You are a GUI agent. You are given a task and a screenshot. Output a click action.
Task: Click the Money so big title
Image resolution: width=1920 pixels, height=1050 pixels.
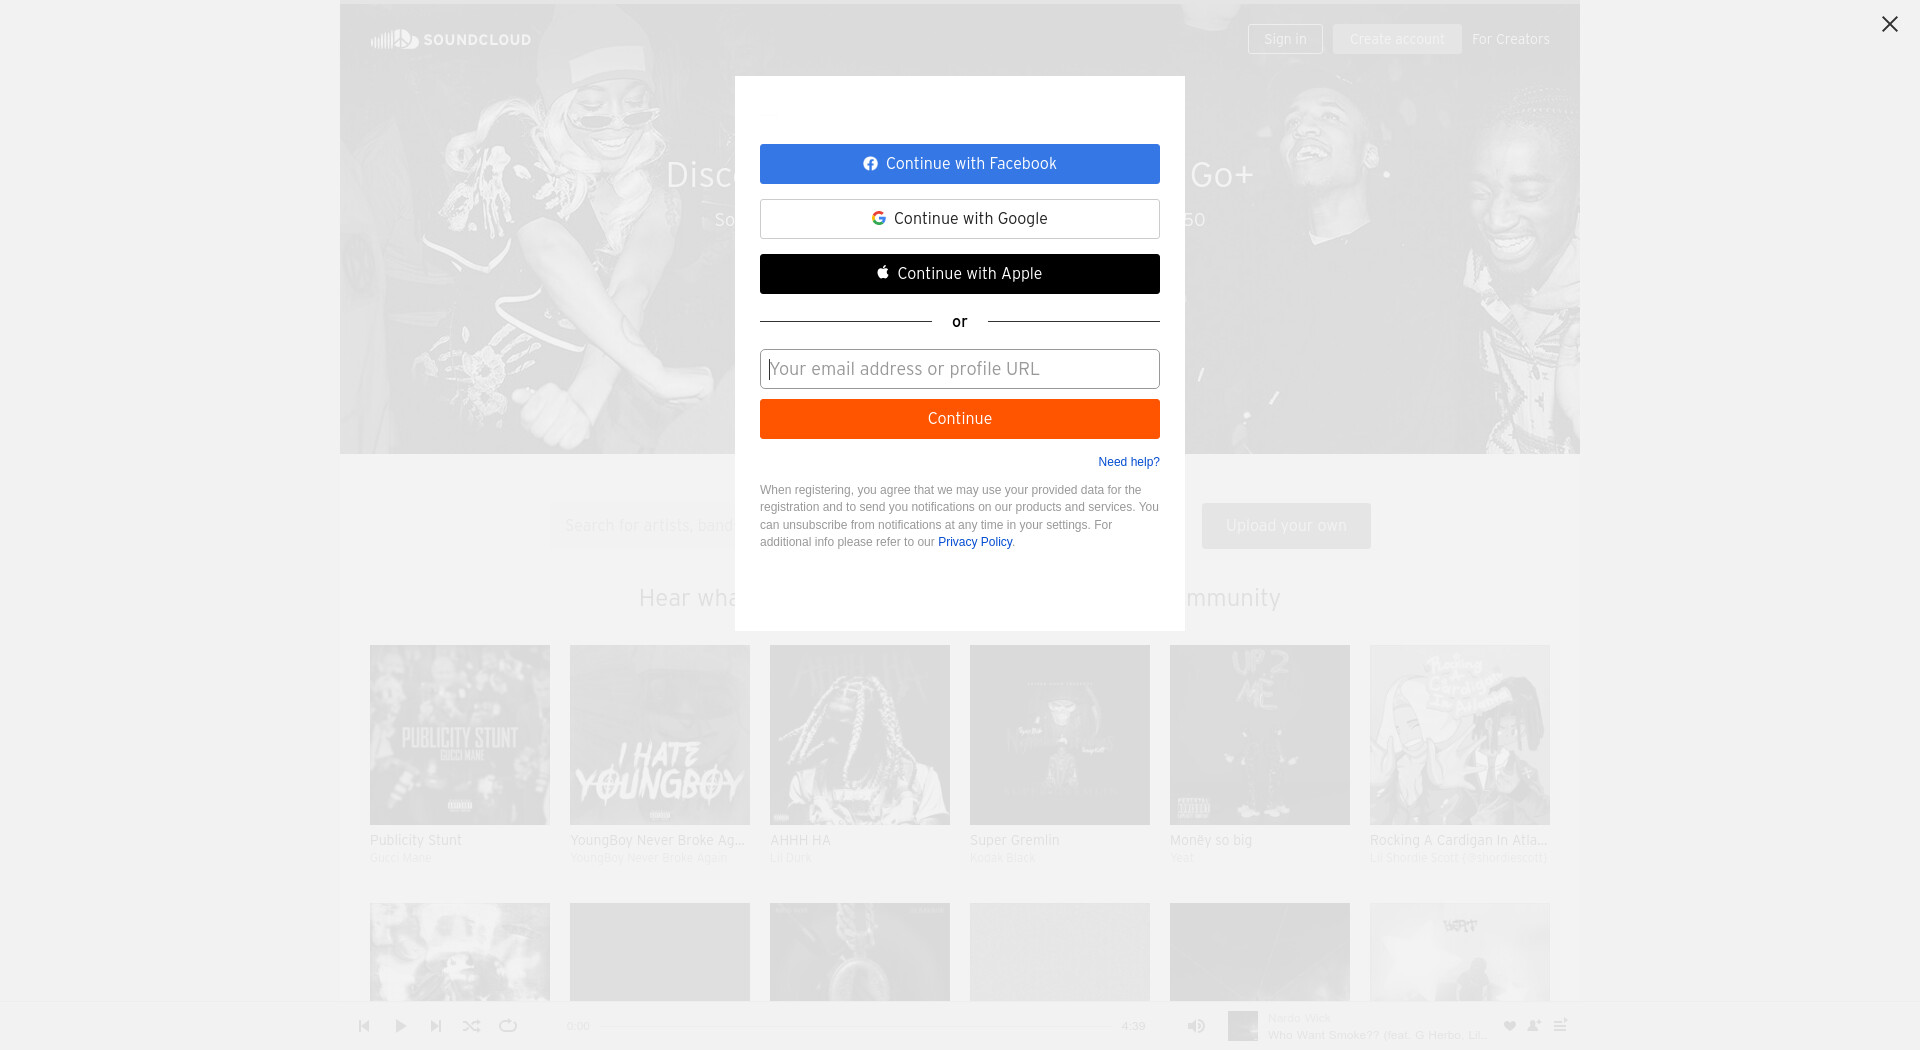[x=1211, y=841]
